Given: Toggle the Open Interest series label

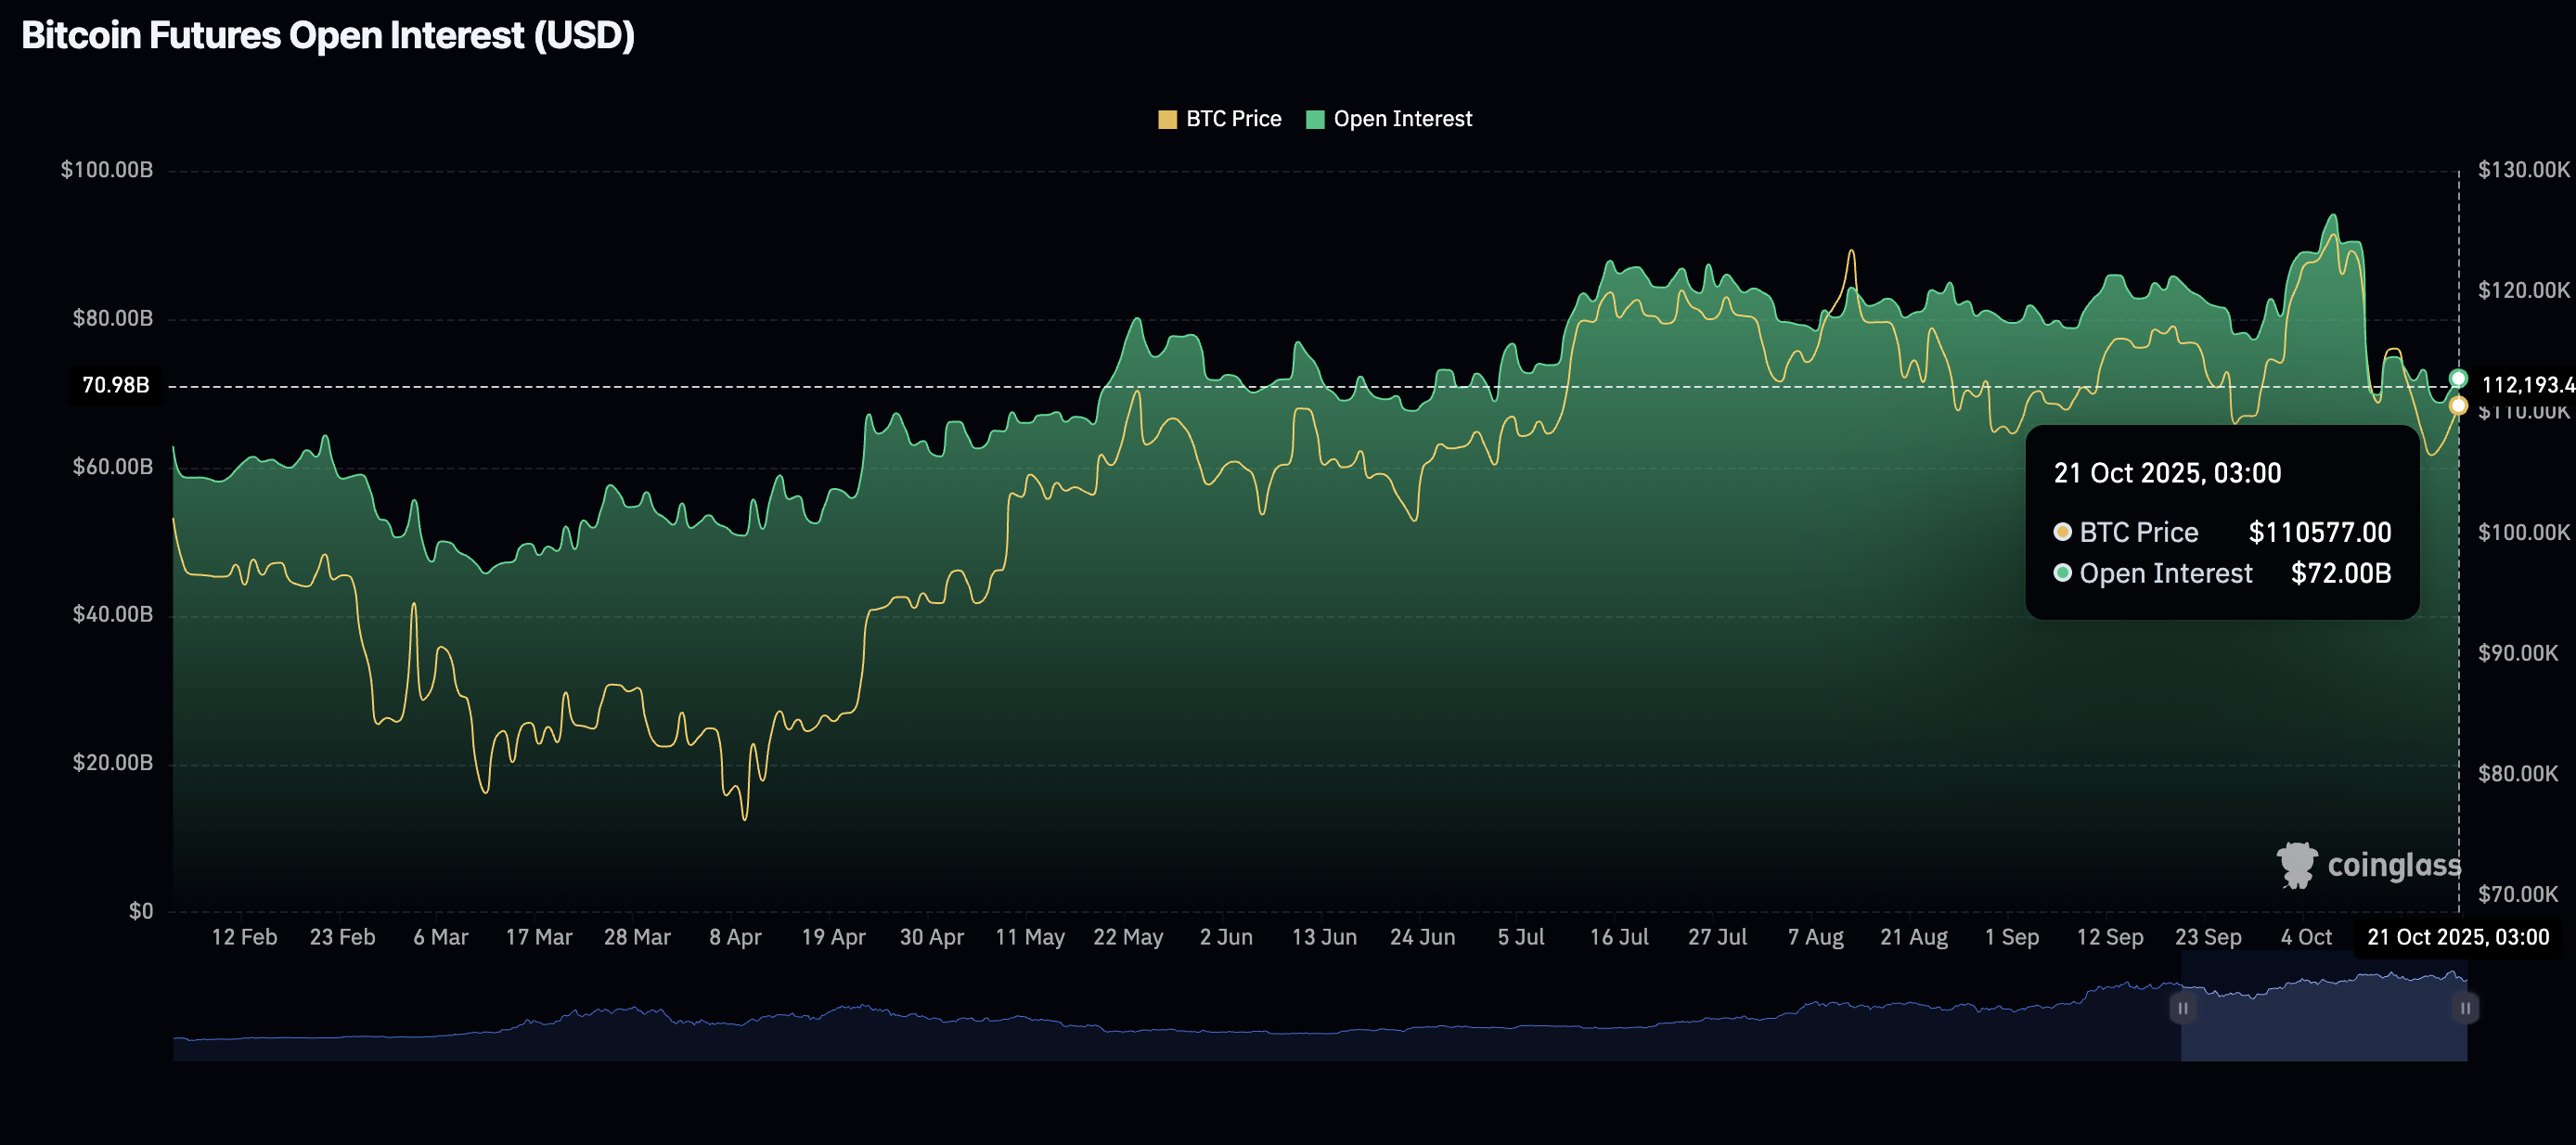Looking at the screenshot, I should [1402, 119].
